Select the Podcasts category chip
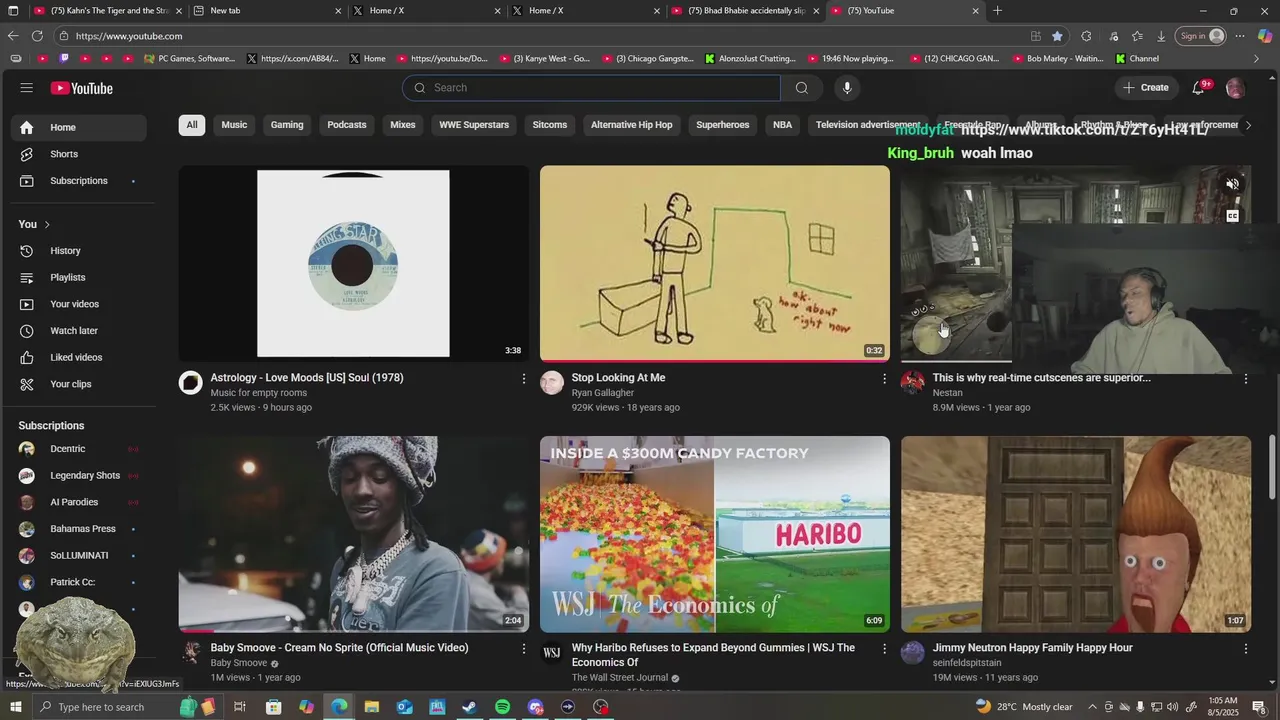Image resolution: width=1280 pixels, height=720 pixels. (x=347, y=125)
